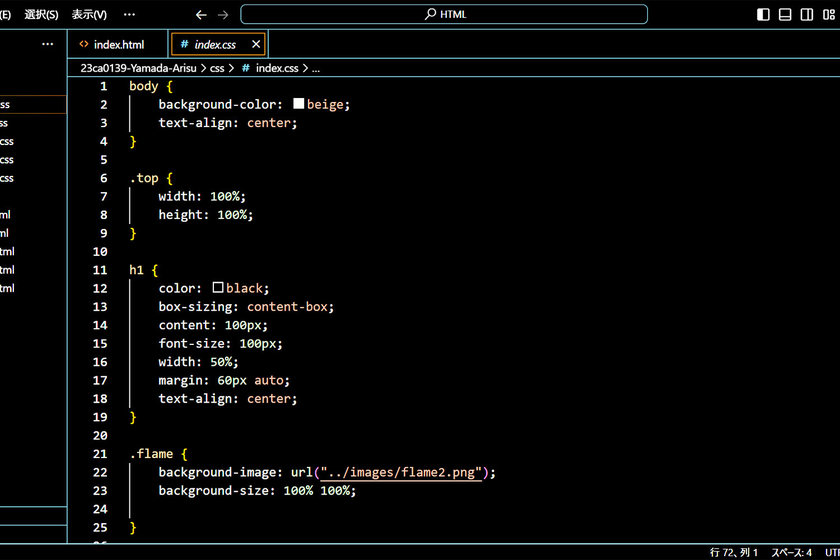This screenshot has width=840, height=560.
Task: Click the forward navigation arrow
Action: (223, 15)
